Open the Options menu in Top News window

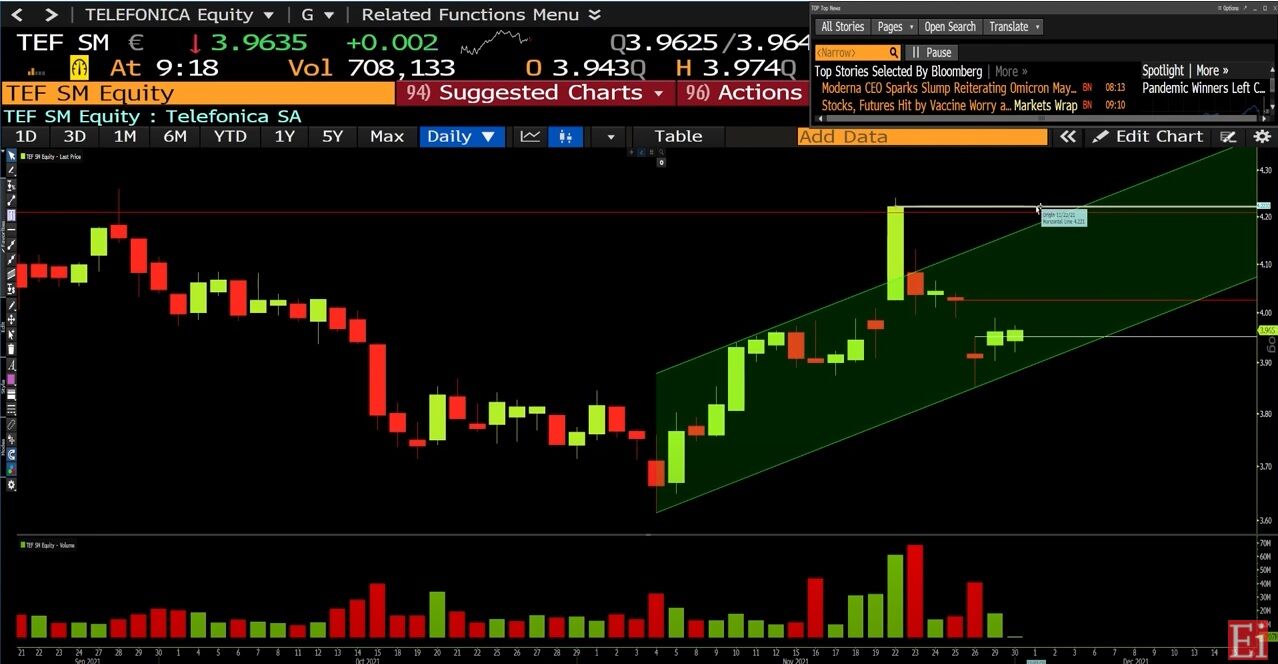click(1228, 7)
